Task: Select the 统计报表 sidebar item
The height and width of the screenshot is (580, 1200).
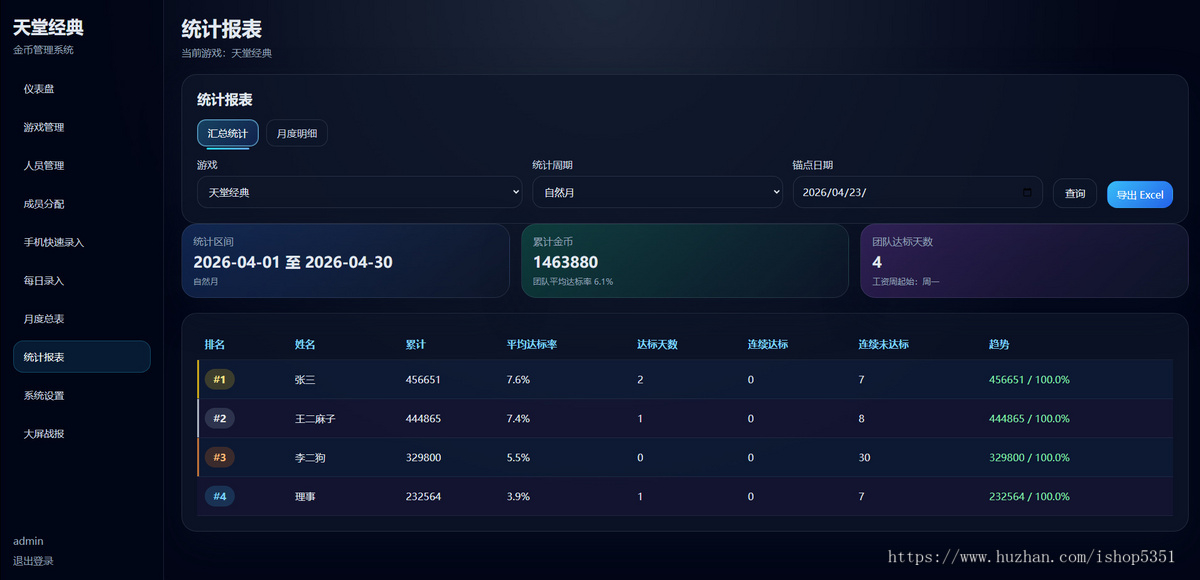Action: coord(82,357)
